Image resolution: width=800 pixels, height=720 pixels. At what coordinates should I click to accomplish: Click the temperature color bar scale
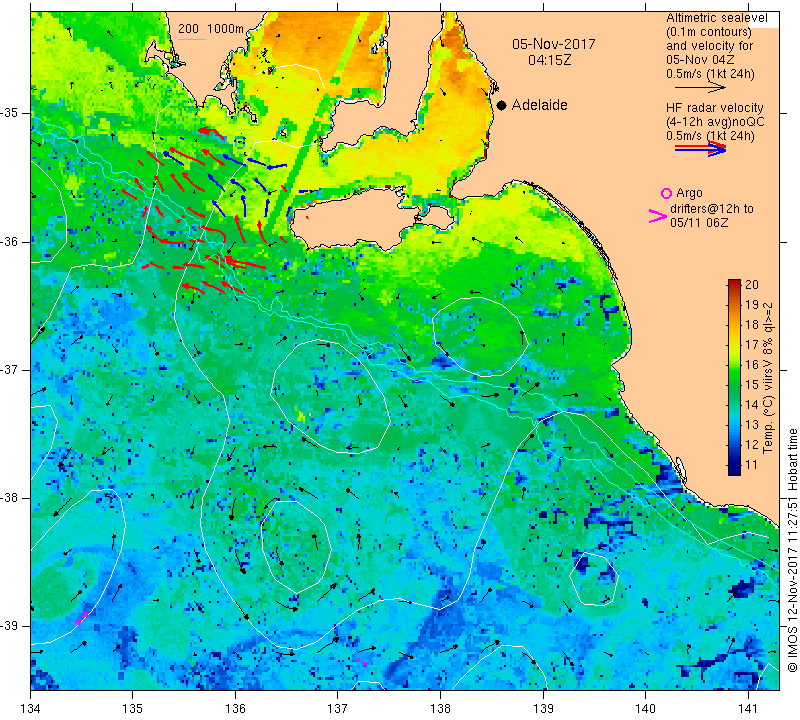[x=734, y=377]
